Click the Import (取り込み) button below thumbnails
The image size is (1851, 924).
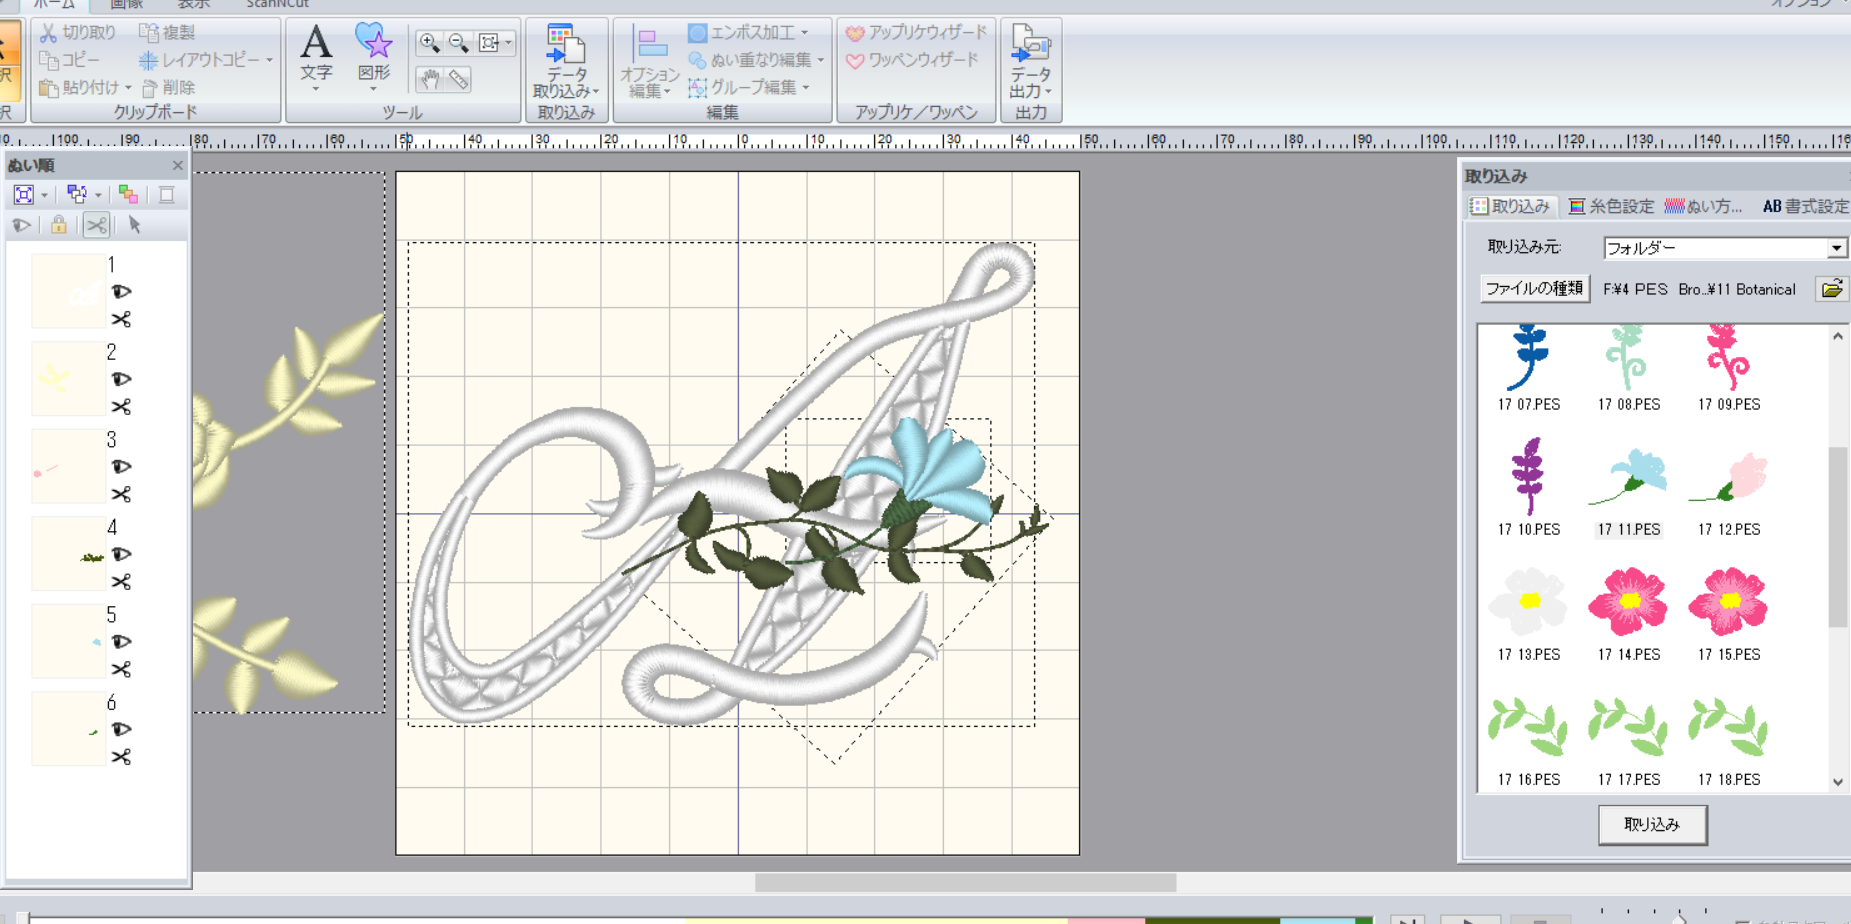point(1652,825)
